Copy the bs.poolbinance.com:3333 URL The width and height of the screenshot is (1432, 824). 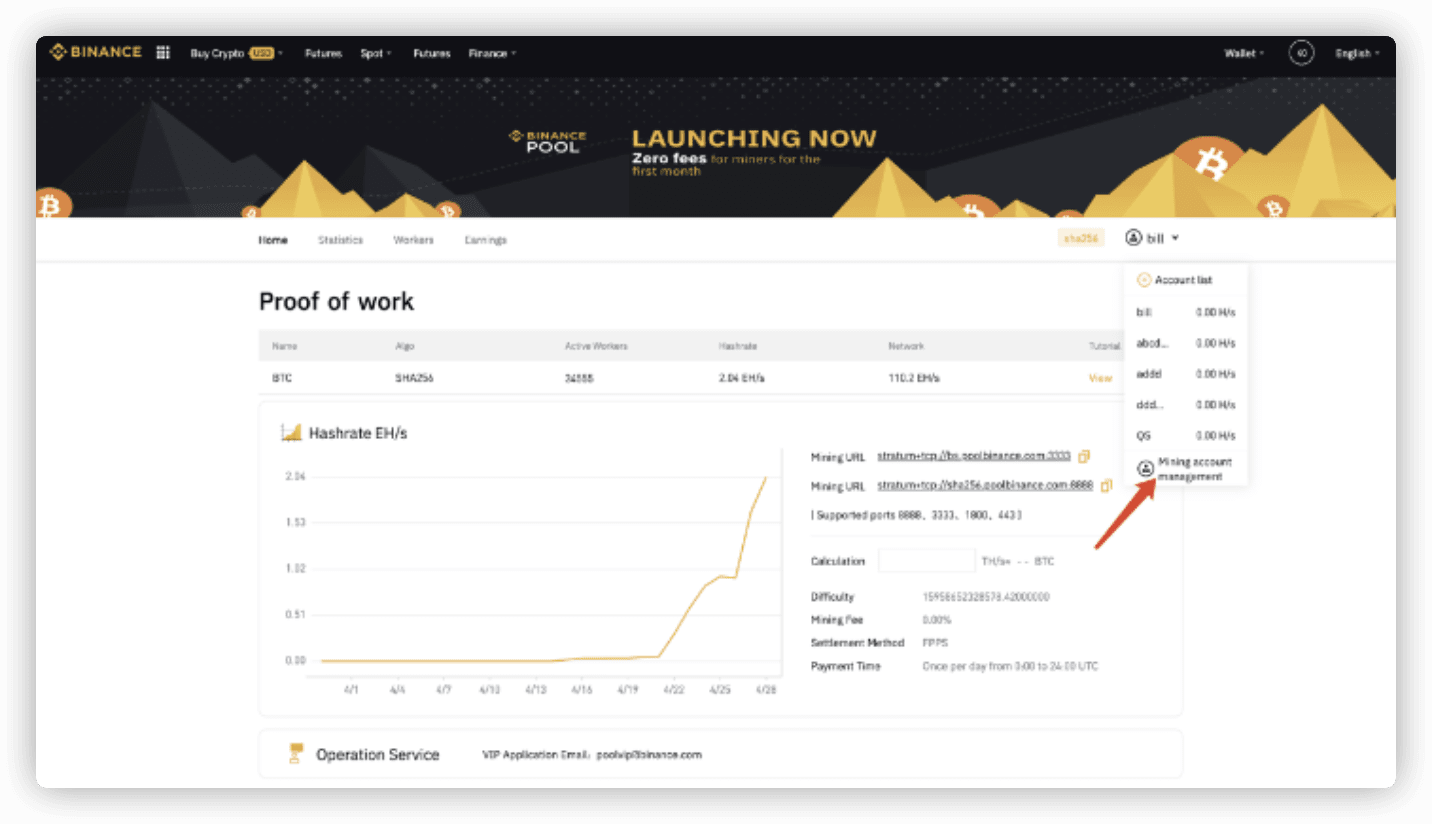click(x=1084, y=456)
